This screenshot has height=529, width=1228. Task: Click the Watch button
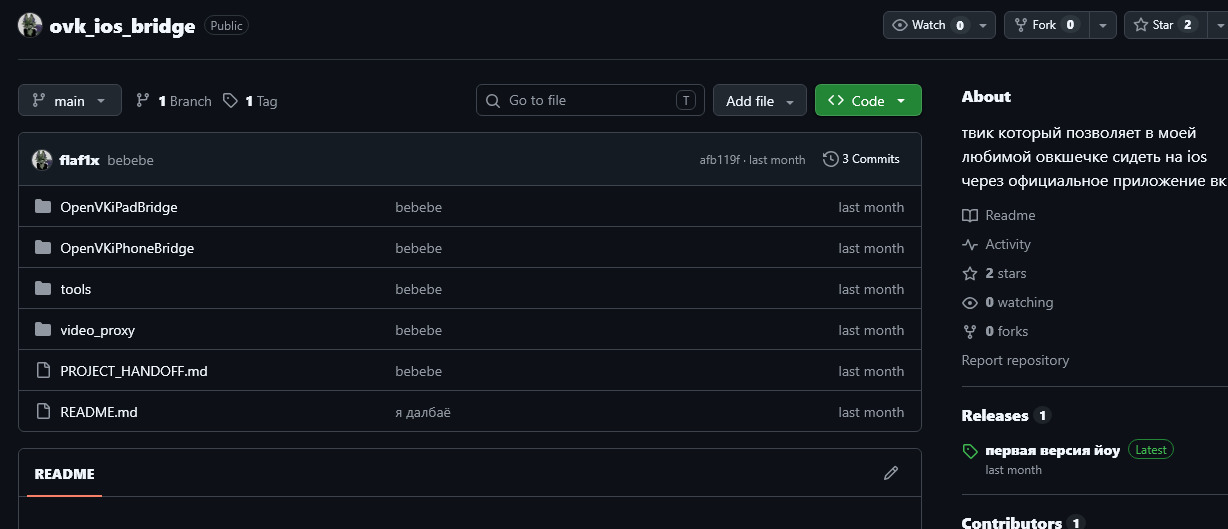[928, 25]
